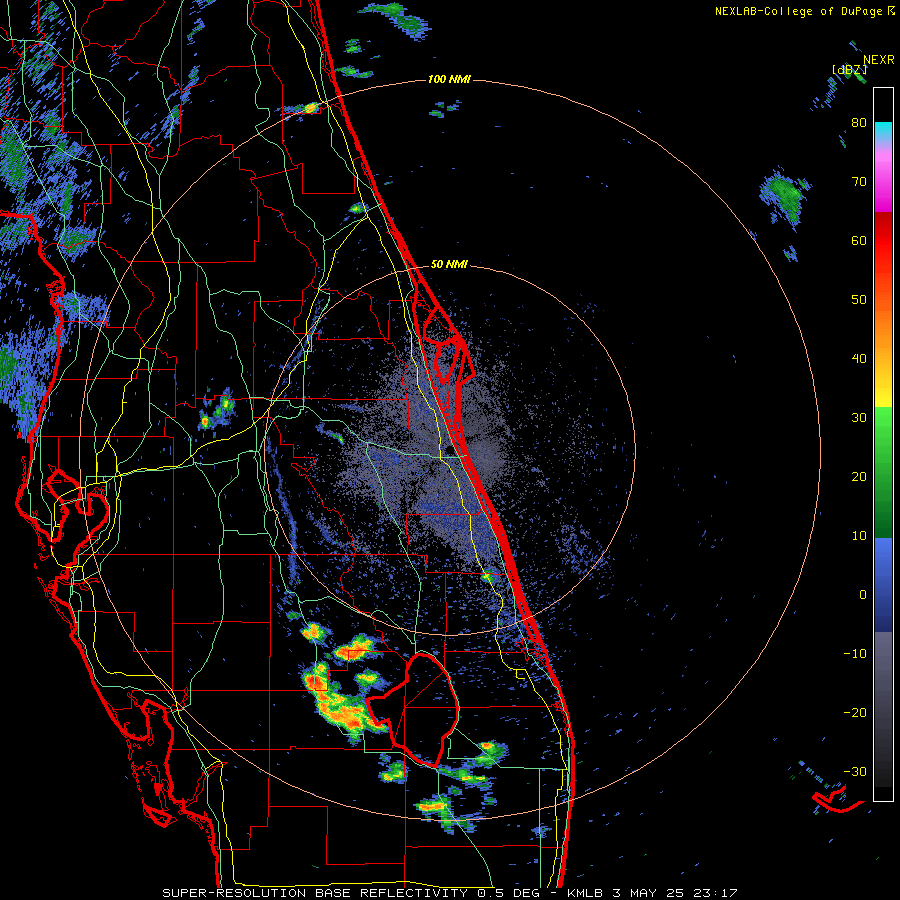
Task: Click the -10 value on dBZ scale
Action: 855,654
